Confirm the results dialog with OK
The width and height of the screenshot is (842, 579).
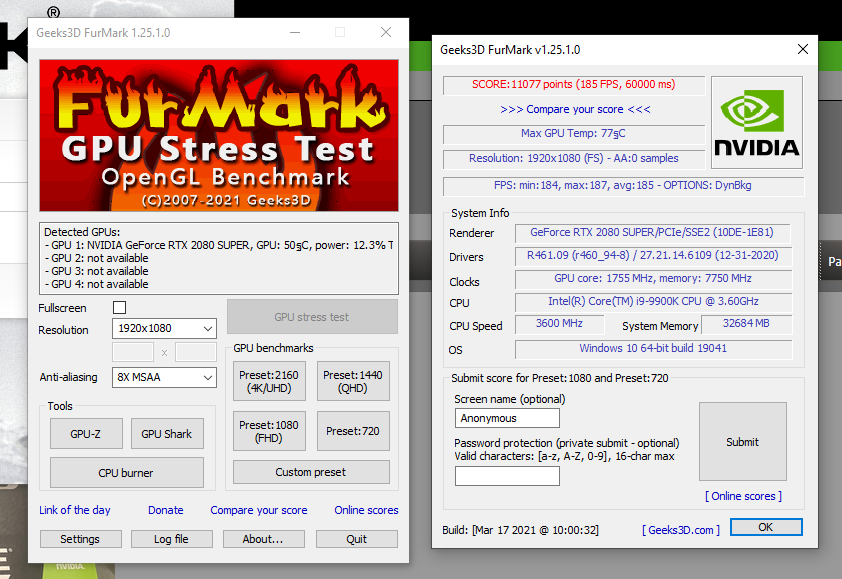(766, 527)
